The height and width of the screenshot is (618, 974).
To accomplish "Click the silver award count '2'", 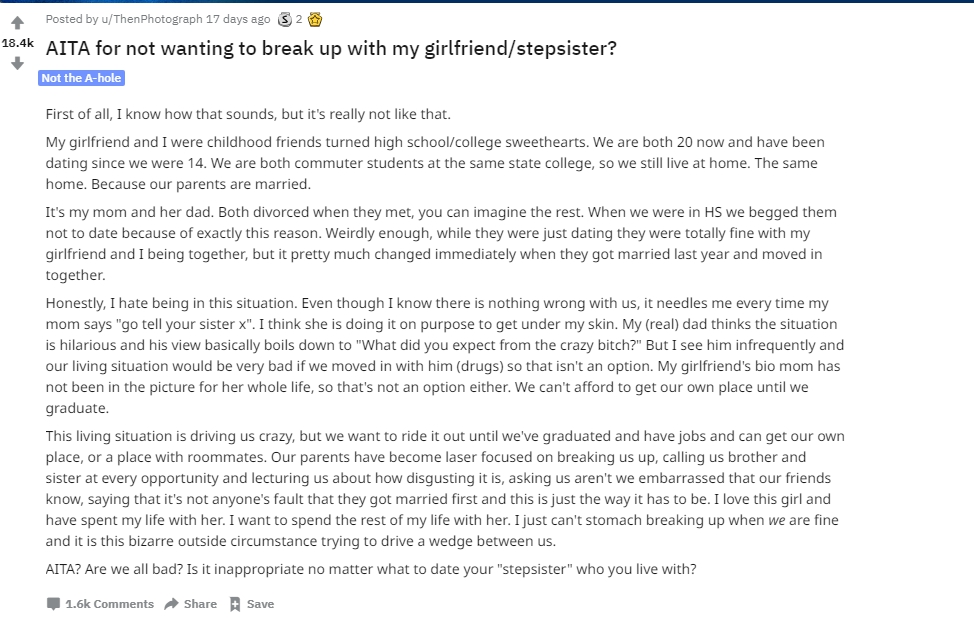I will 299,19.
